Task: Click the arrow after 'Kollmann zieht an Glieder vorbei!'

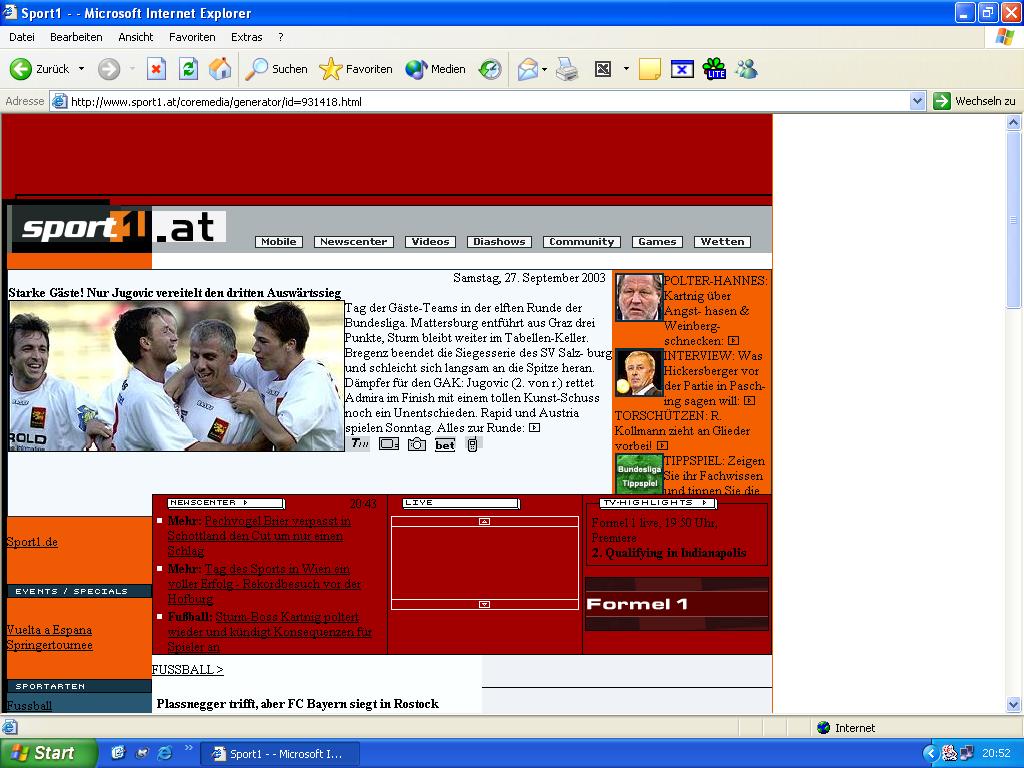Action: click(662, 446)
